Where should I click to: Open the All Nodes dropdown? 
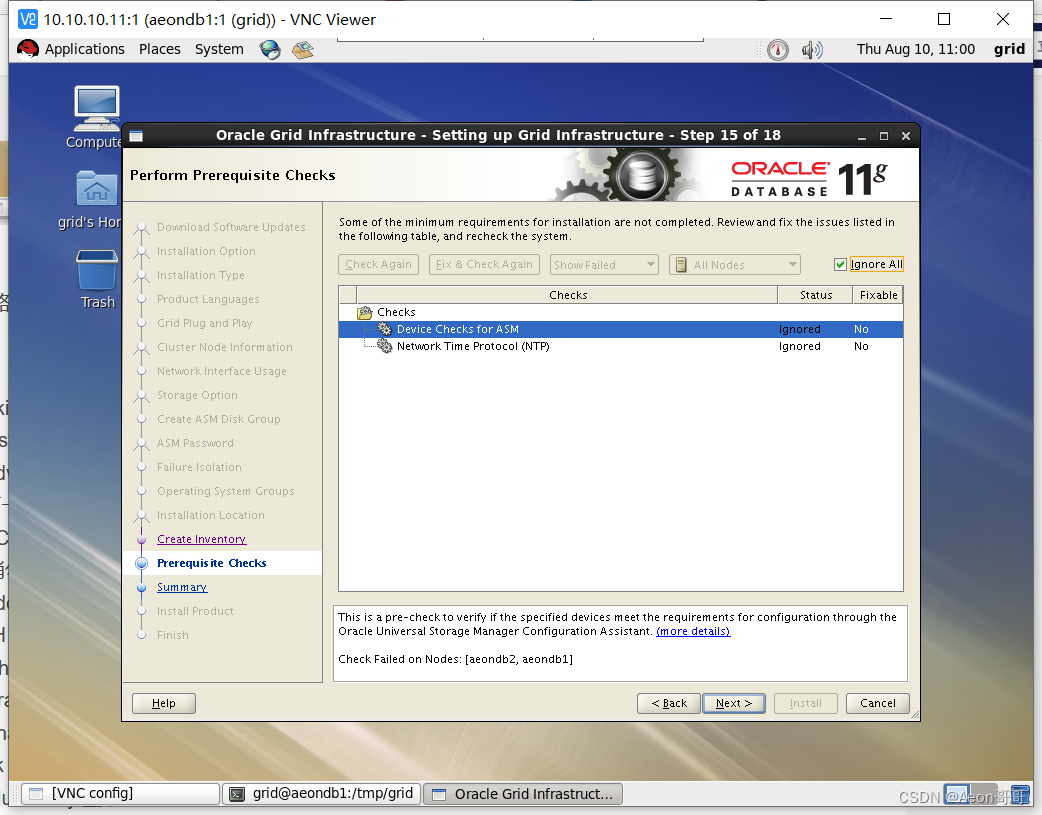point(734,264)
